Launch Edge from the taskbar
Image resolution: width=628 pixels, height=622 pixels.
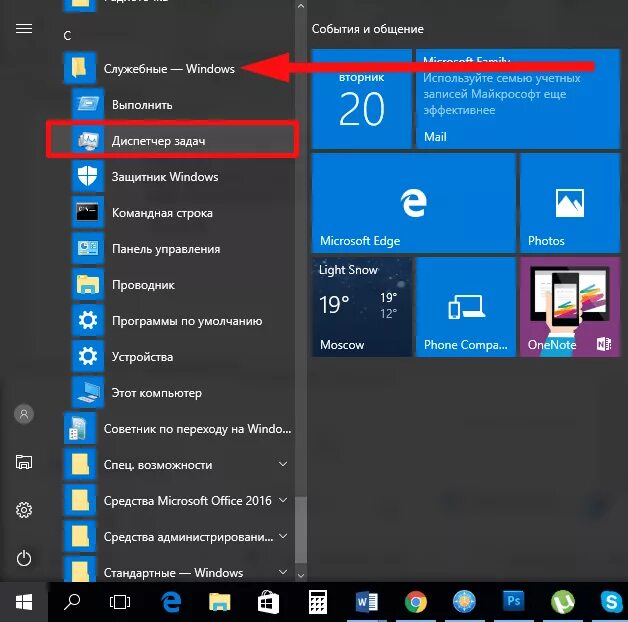point(171,602)
